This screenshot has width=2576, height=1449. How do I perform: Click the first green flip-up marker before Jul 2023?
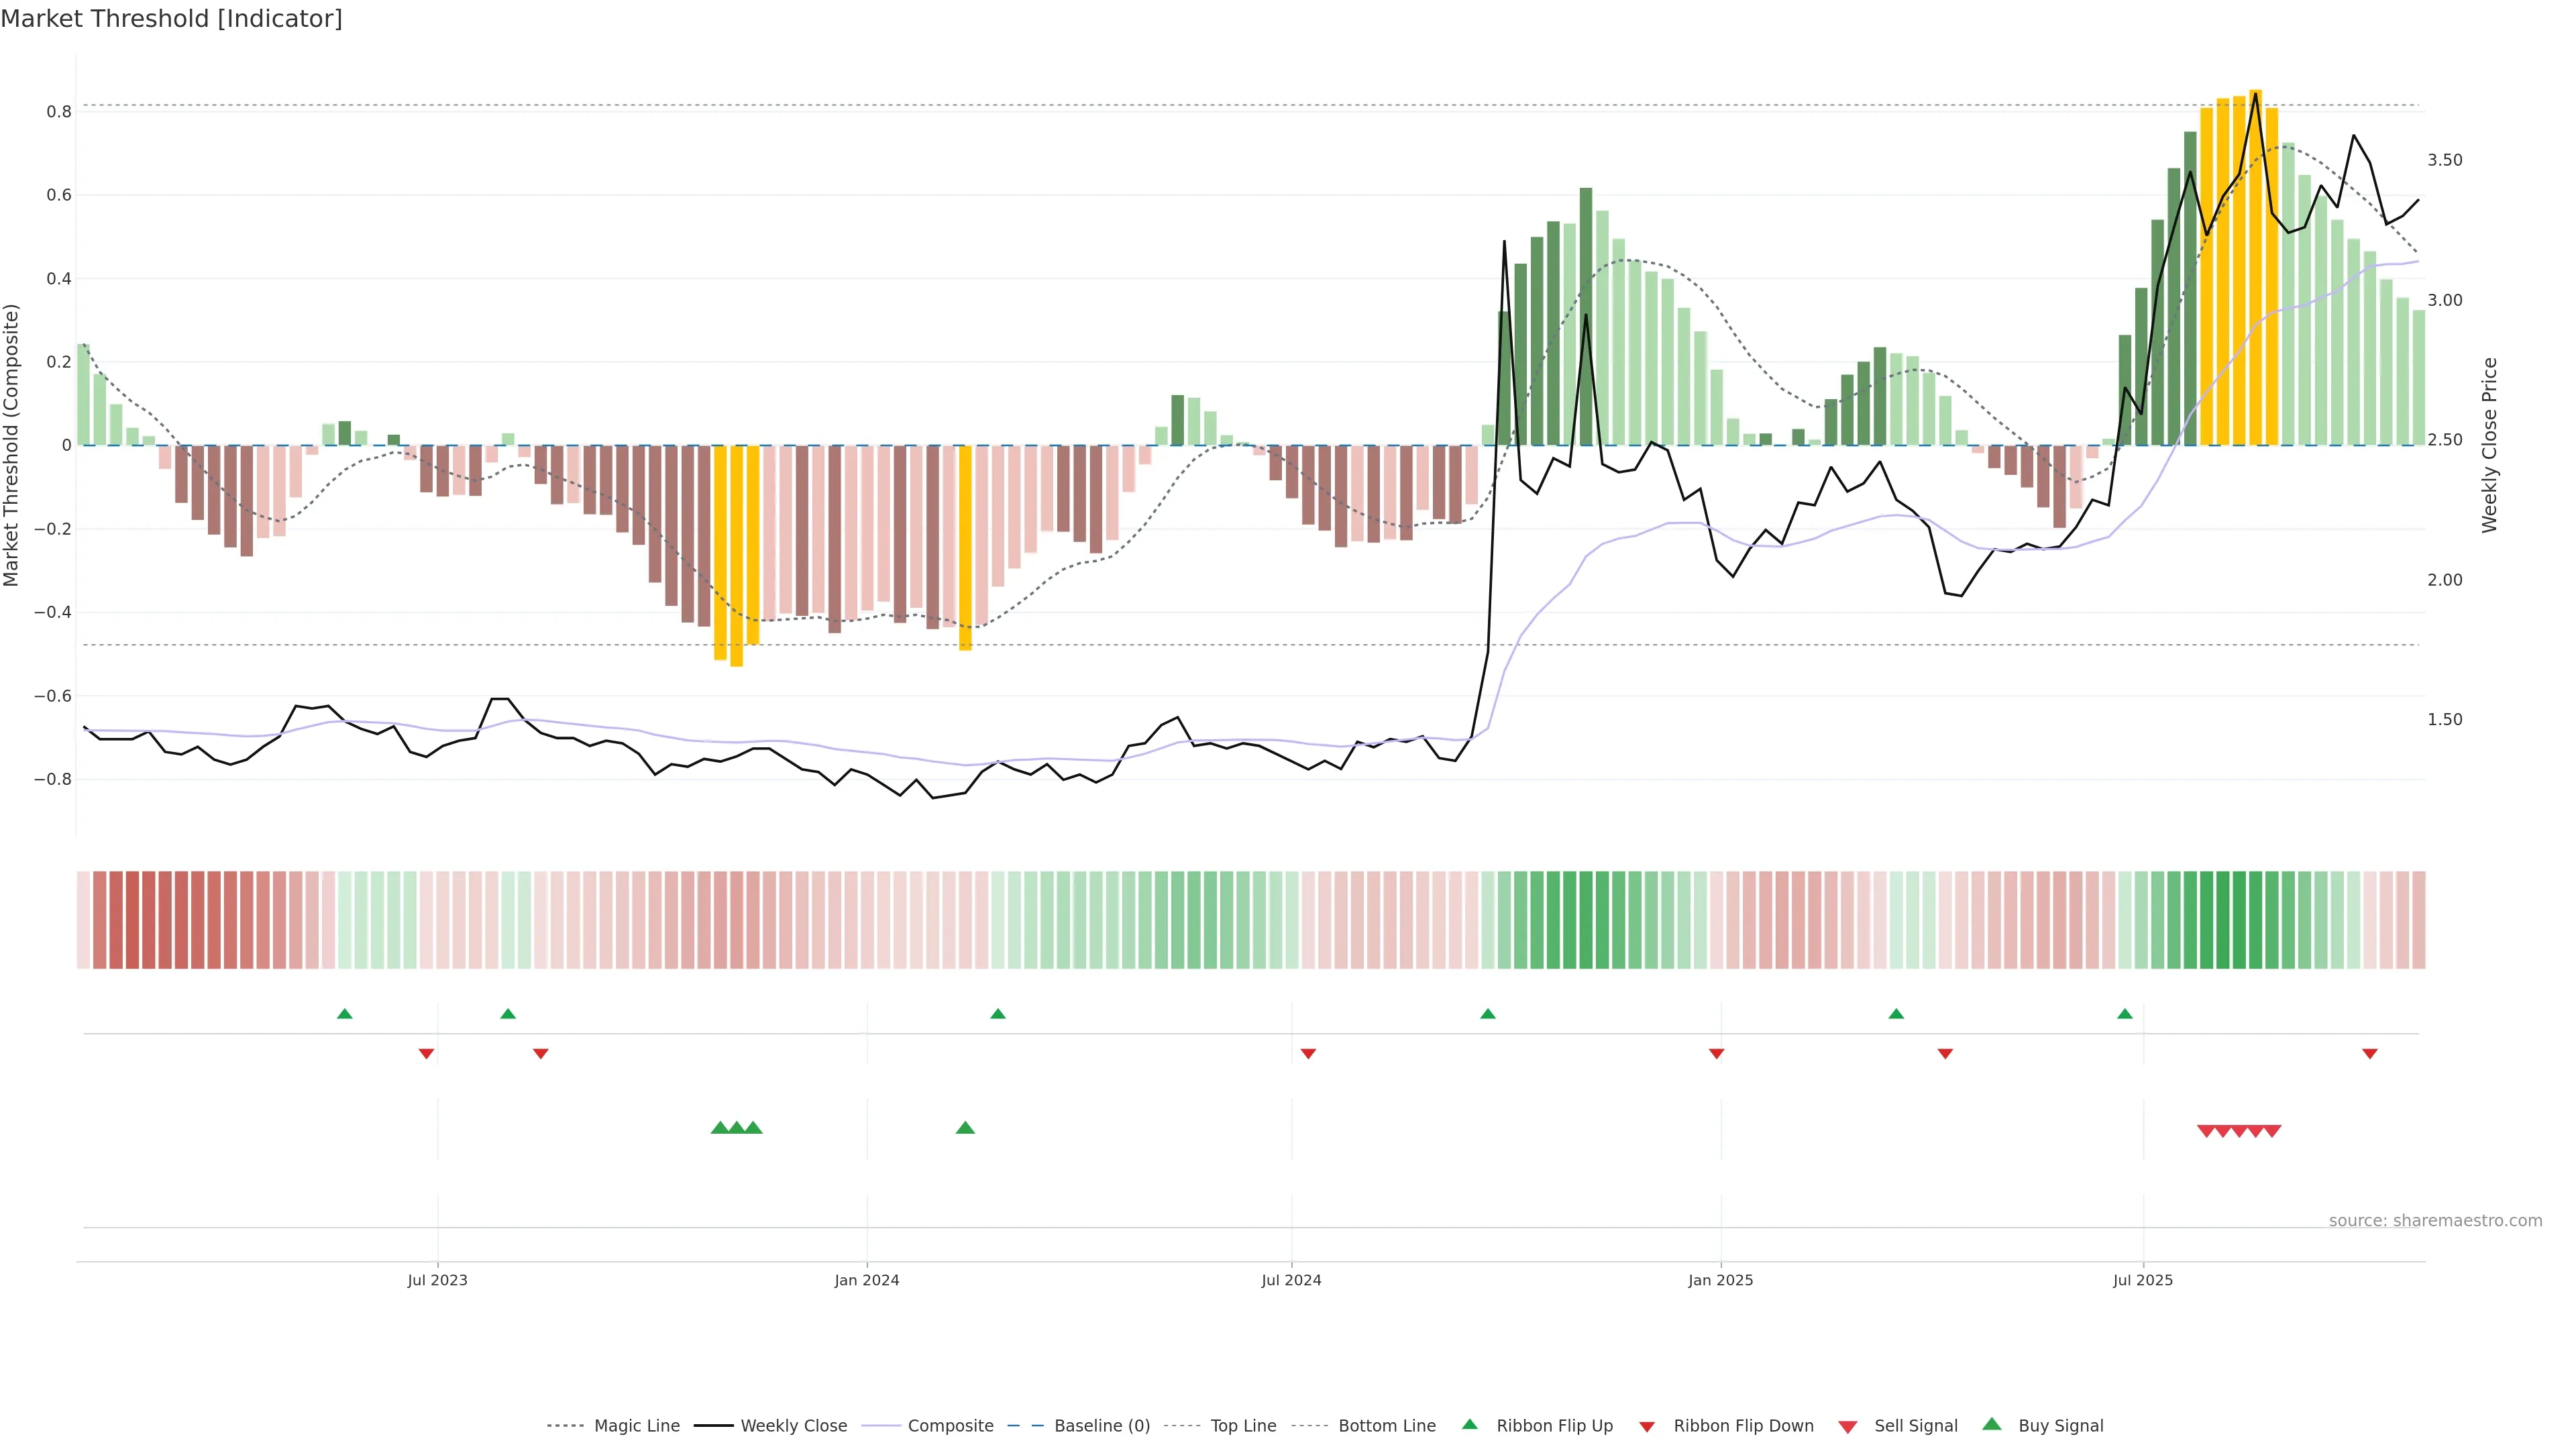(x=345, y=1014)
